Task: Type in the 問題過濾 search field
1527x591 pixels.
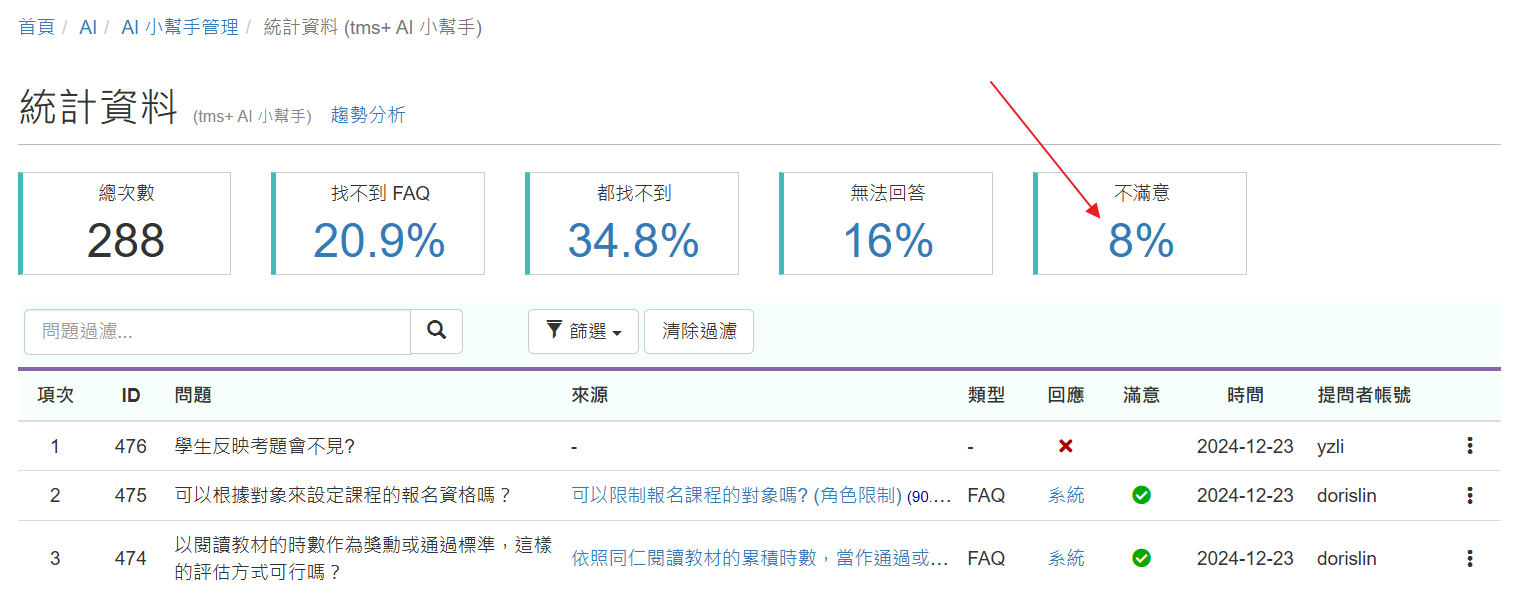Action: [x=217, y=331]
